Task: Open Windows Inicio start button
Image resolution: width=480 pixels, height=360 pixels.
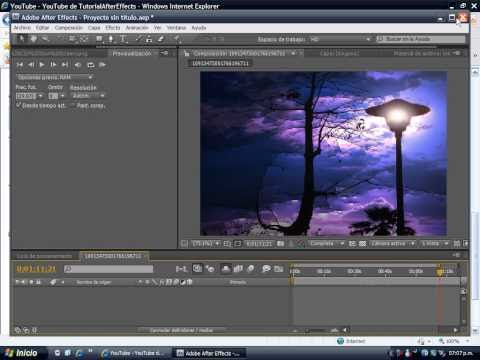Action: pos(22,353)
